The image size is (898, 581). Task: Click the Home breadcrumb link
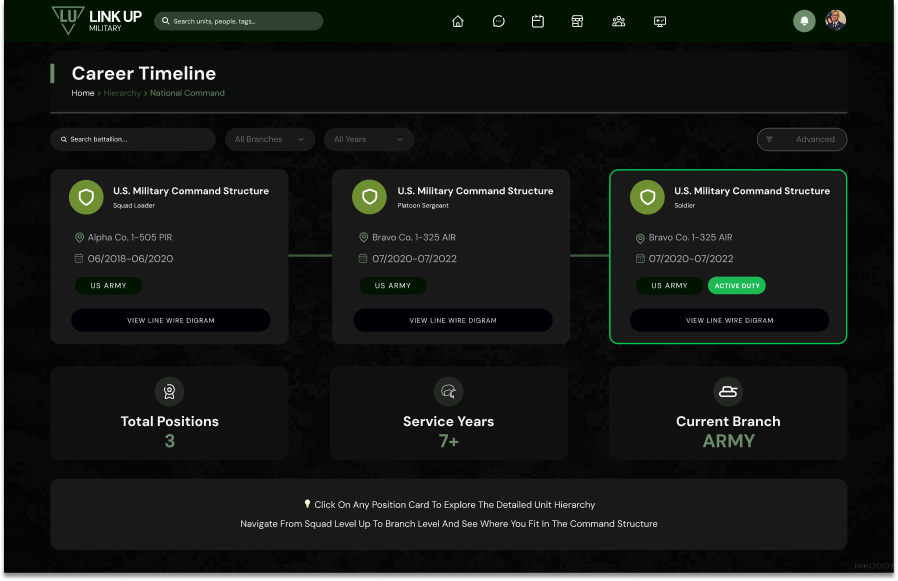83,93
